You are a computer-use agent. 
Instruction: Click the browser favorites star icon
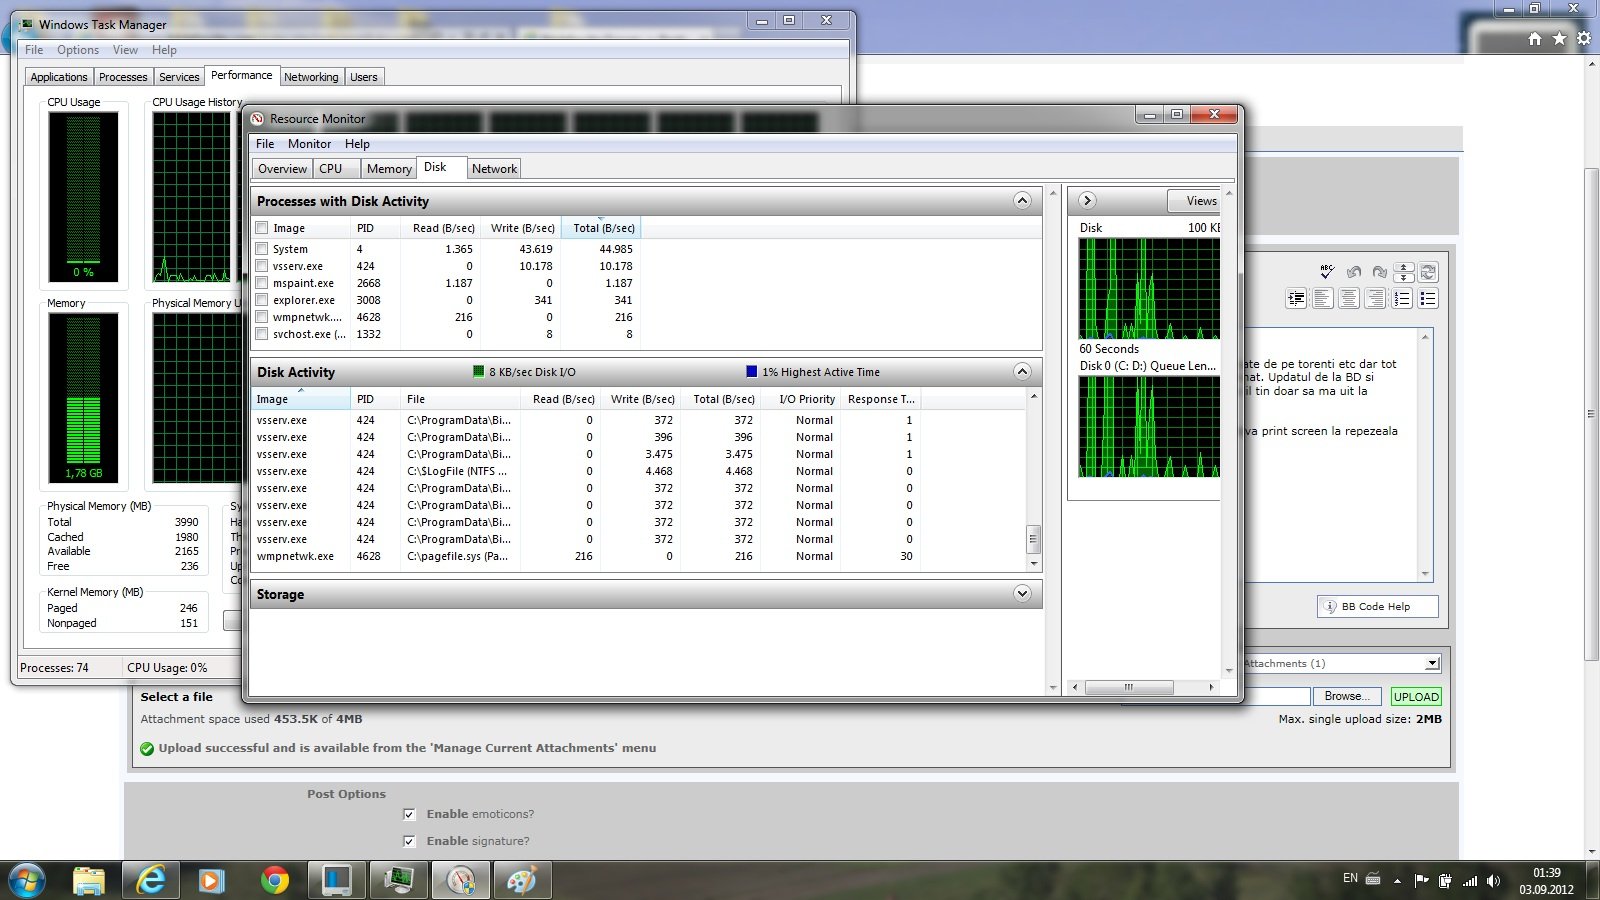click(1559, 38)
